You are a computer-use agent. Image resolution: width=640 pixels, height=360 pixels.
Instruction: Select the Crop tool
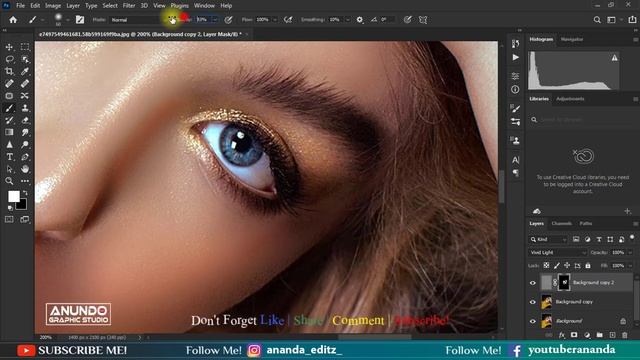click(9, 71)
